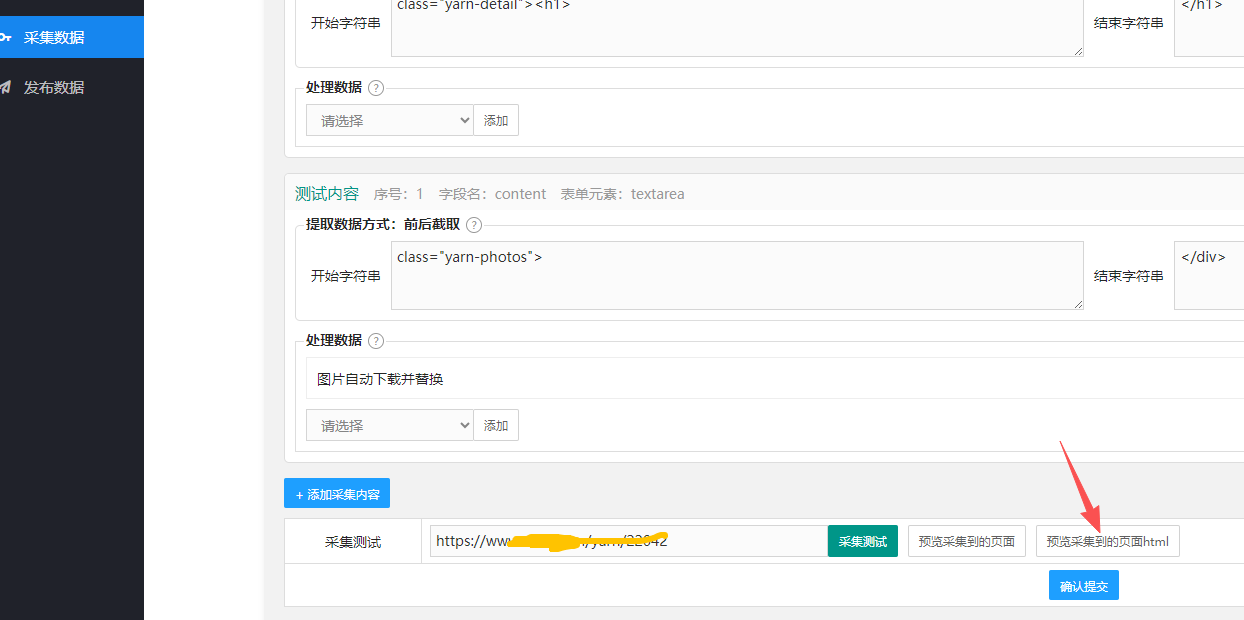
Task: Go to 发布数据 in the sidebar
Action: point(54,87)
